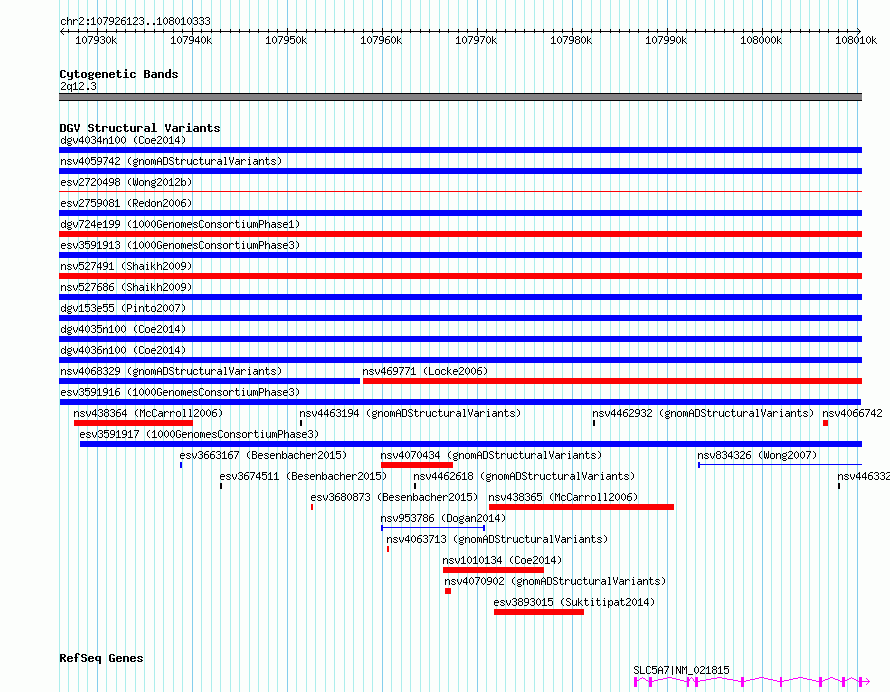Click red bar for nsv438364 variant
Image resolution: width=890 pixels, height=692 pixels.
133,423
